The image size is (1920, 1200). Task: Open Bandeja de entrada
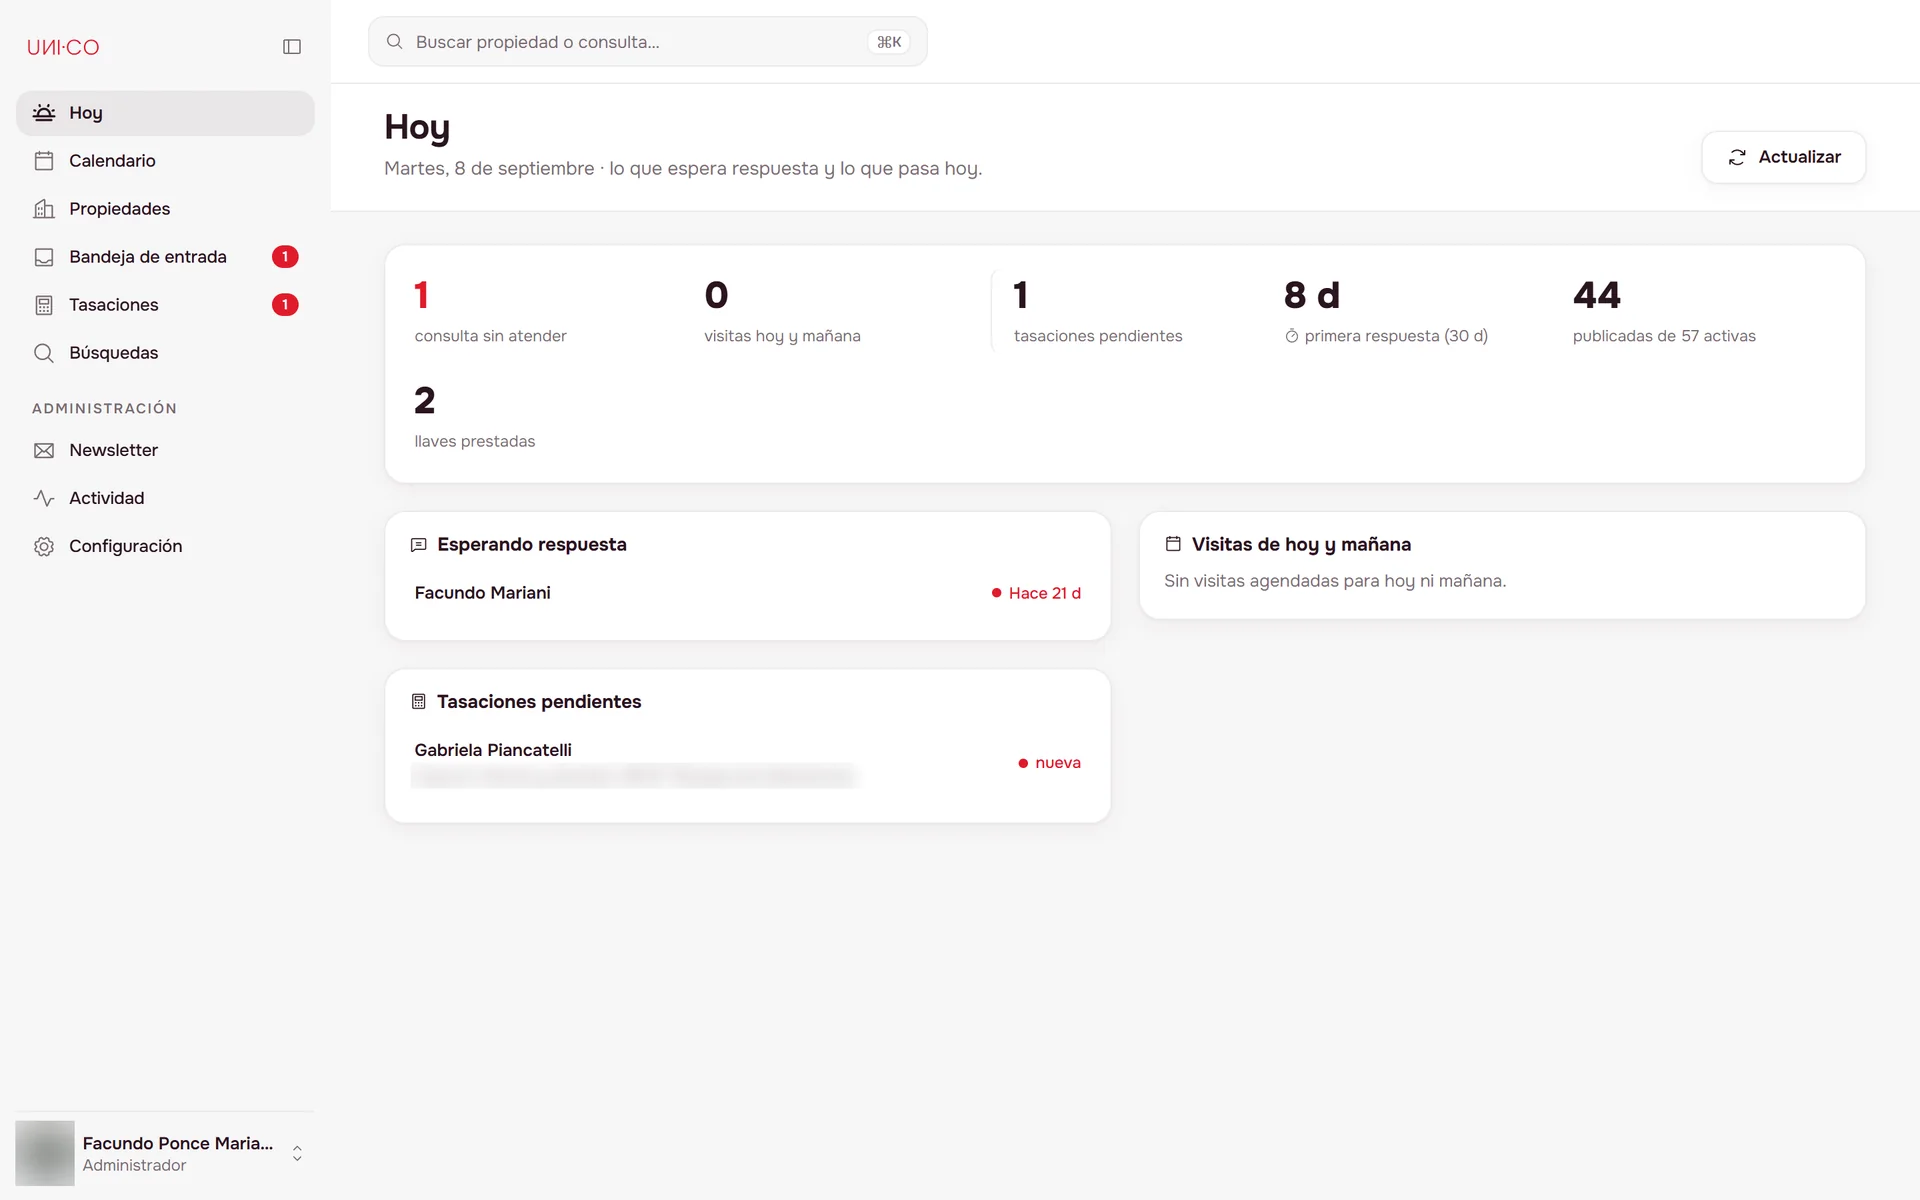tap(165, 257)
